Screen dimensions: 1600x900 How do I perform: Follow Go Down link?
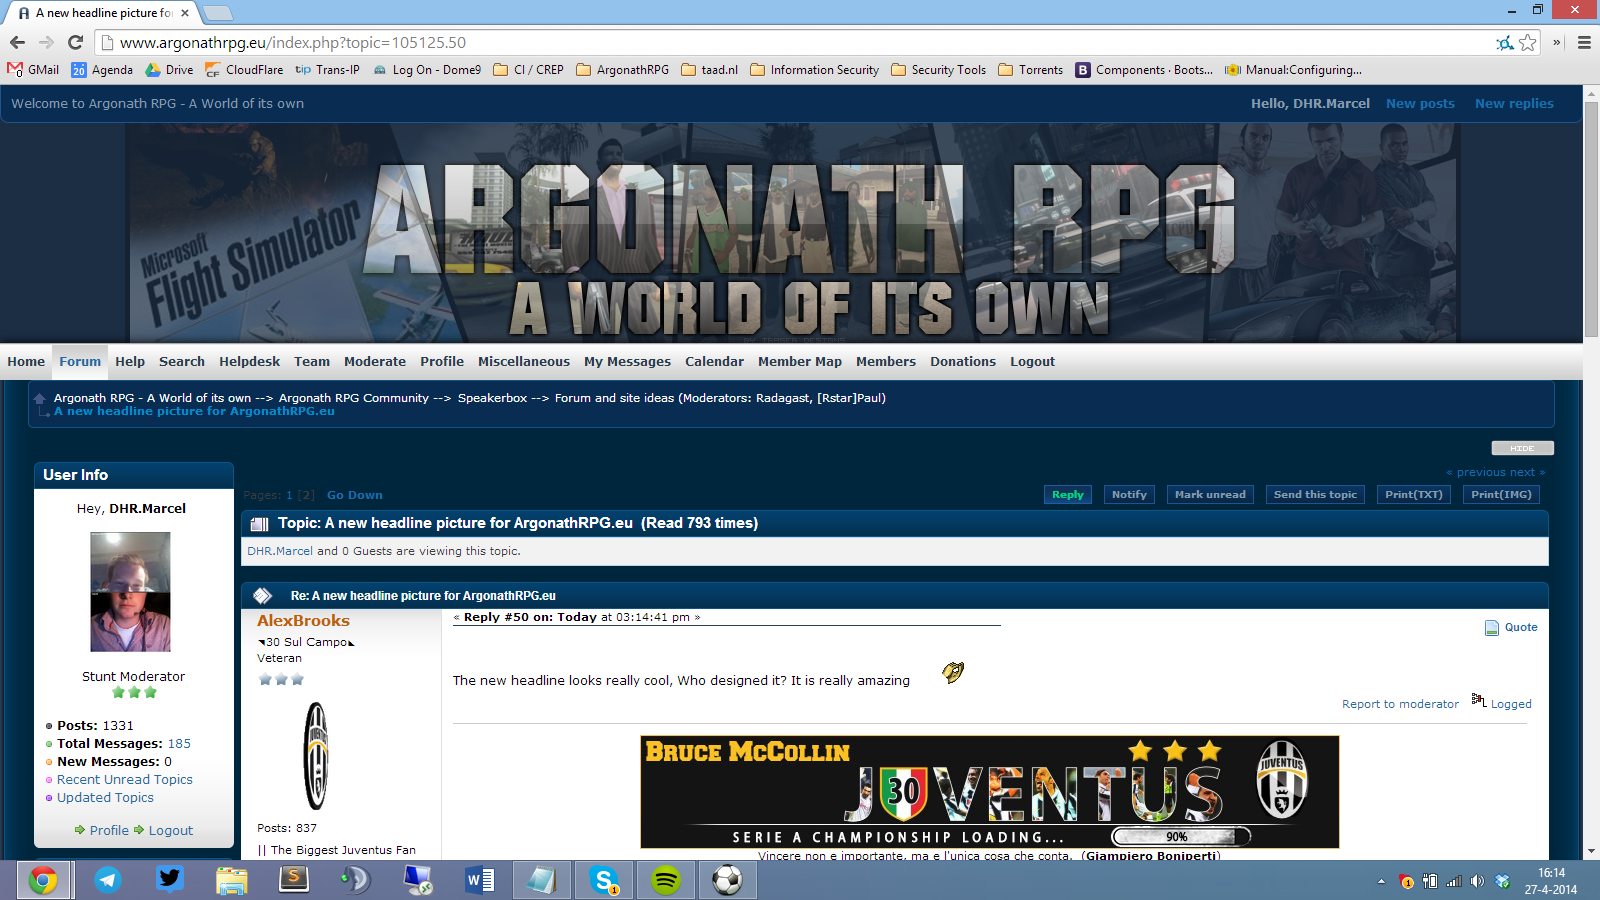click(x=354, y=495)
